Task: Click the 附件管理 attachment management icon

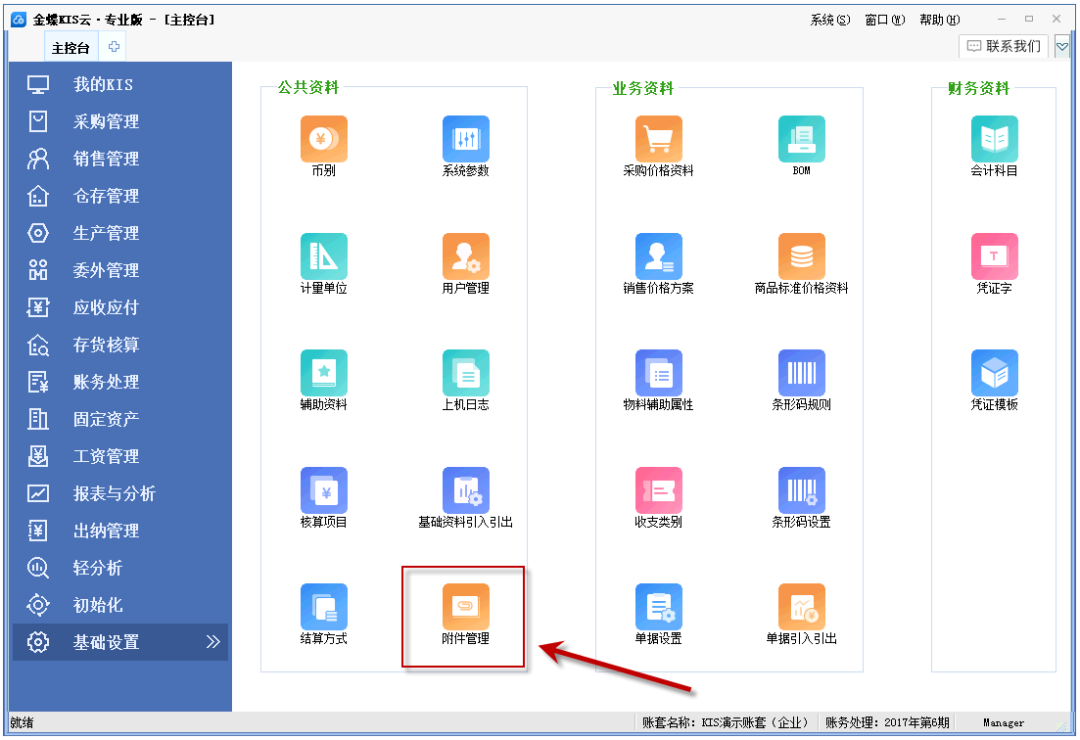Action: pos(466,607)
